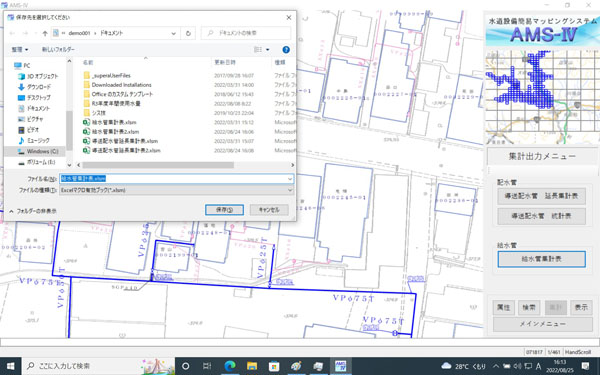Click the horizontal scrollbar in file list
The width and height of the screenshot is (600, 375).
pos(158,165)
